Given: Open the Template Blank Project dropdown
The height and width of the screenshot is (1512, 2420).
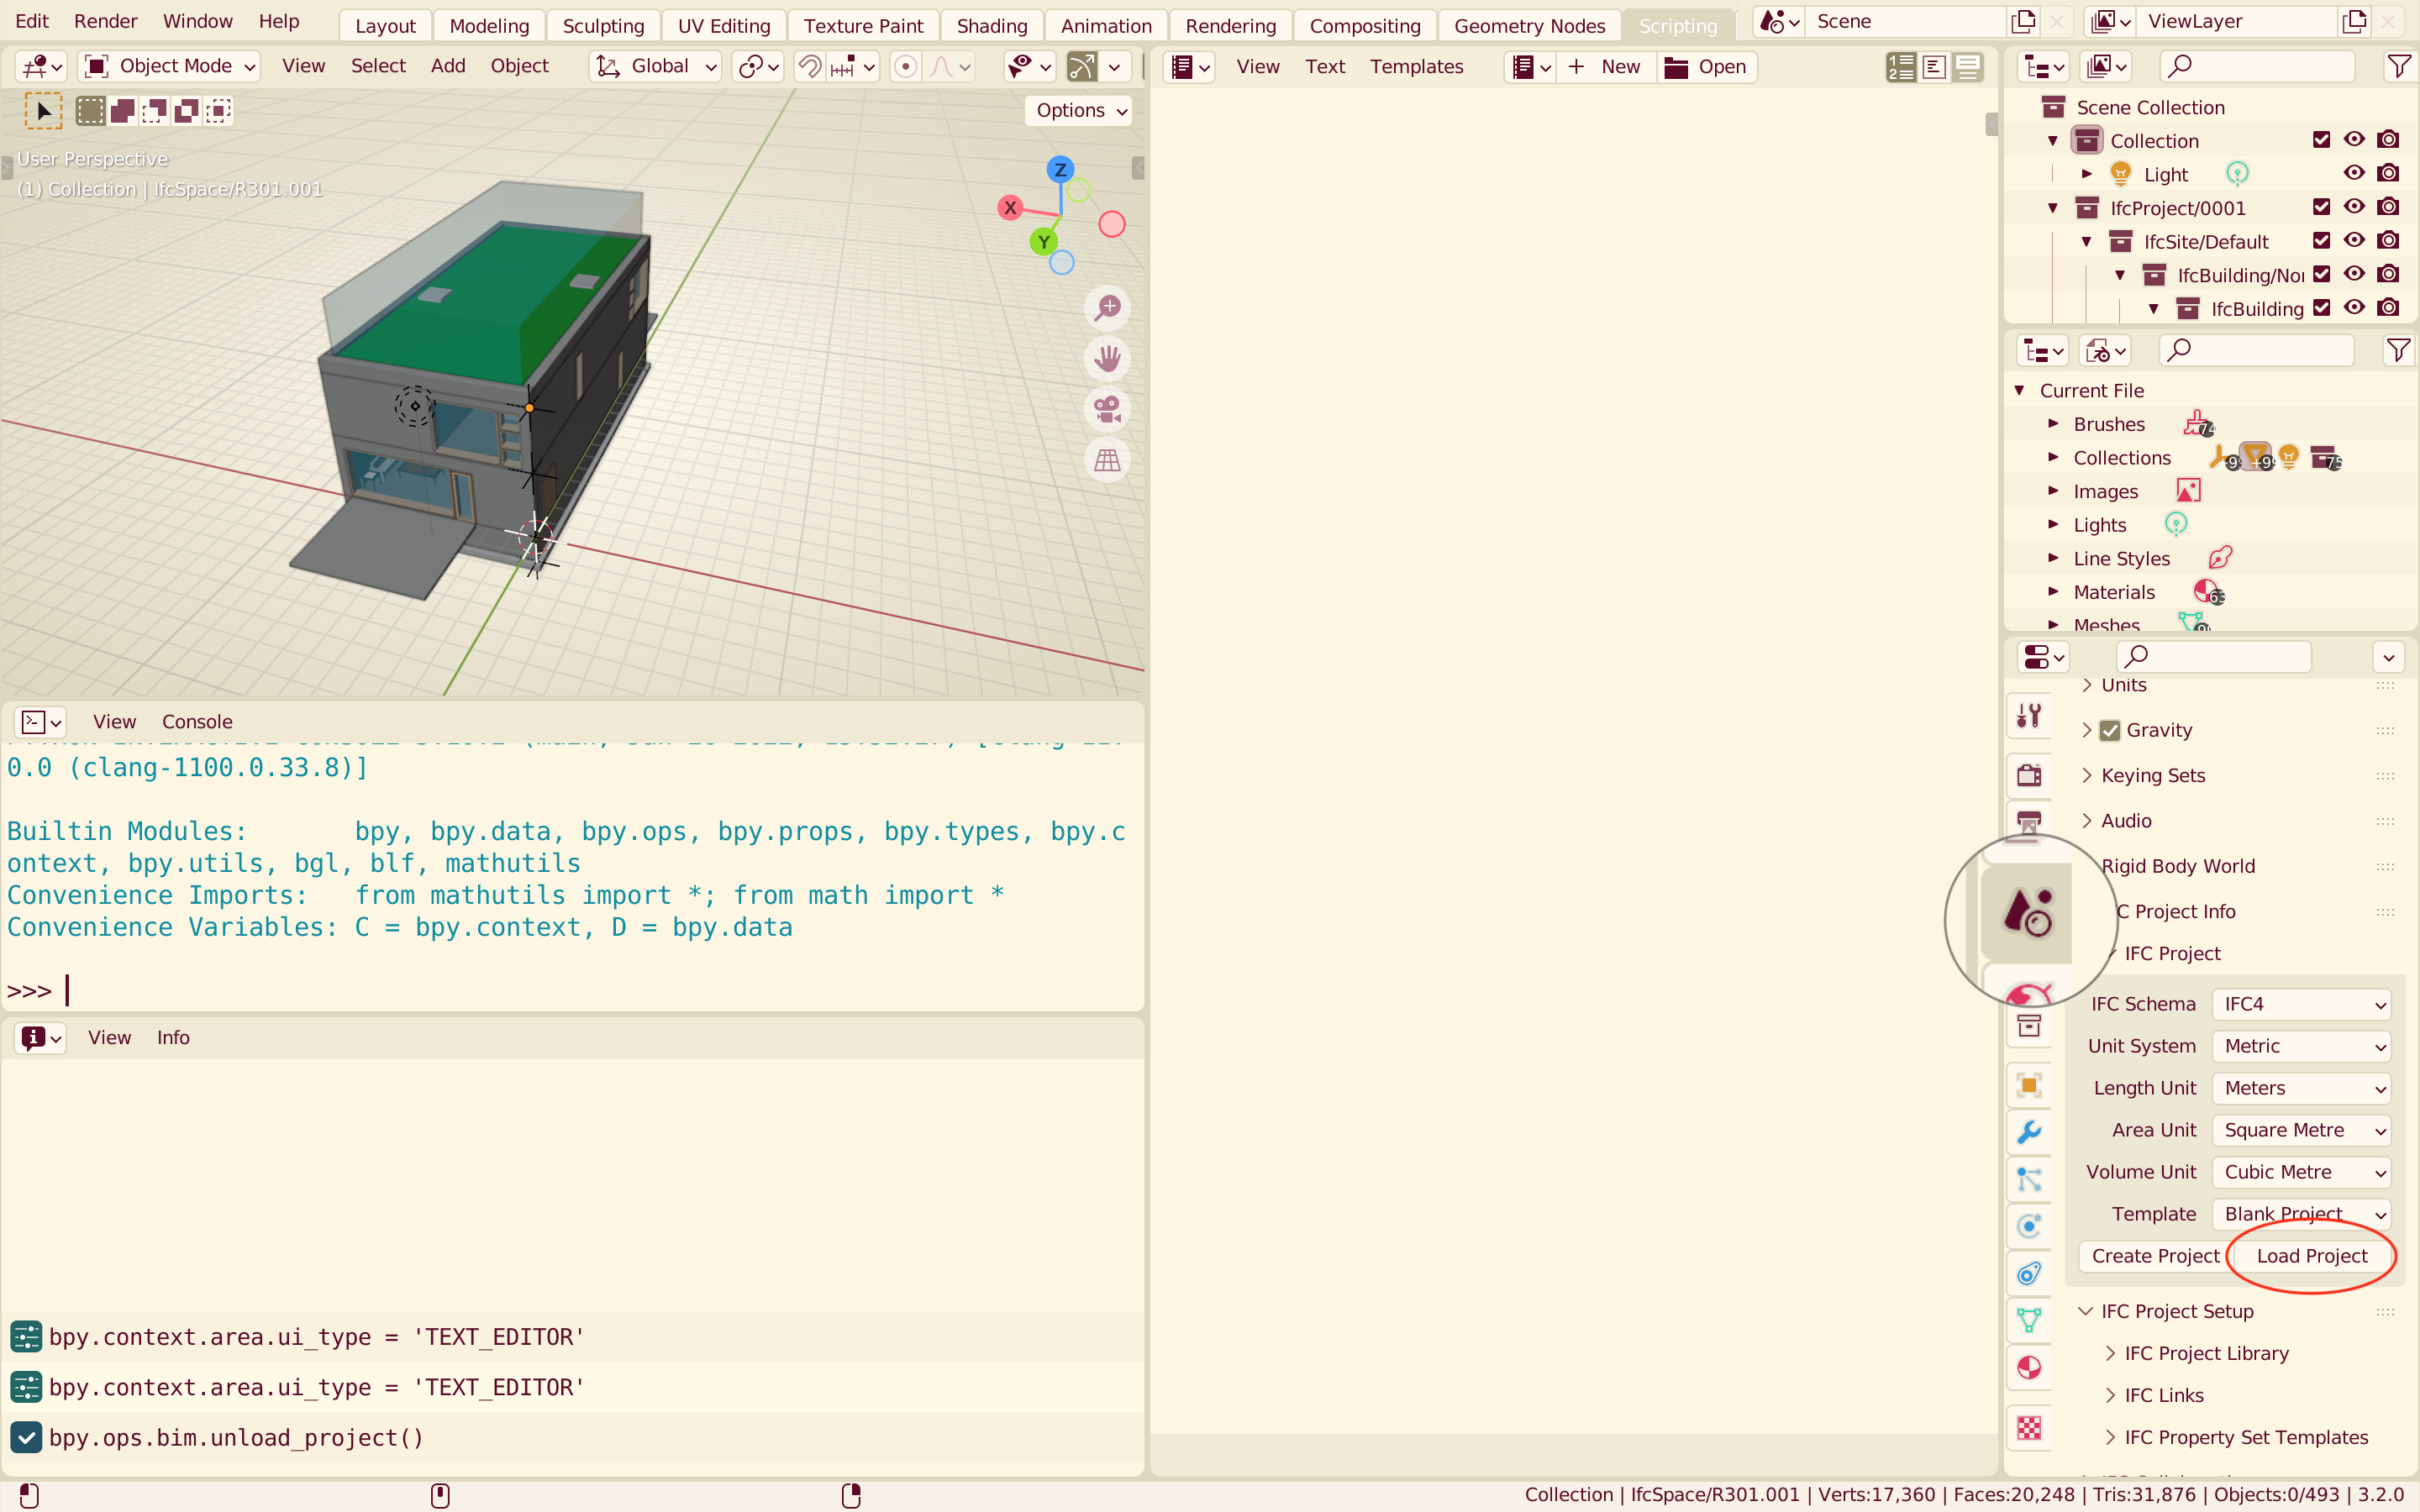Looking at the screenshot, I should pos(2301,1214).
